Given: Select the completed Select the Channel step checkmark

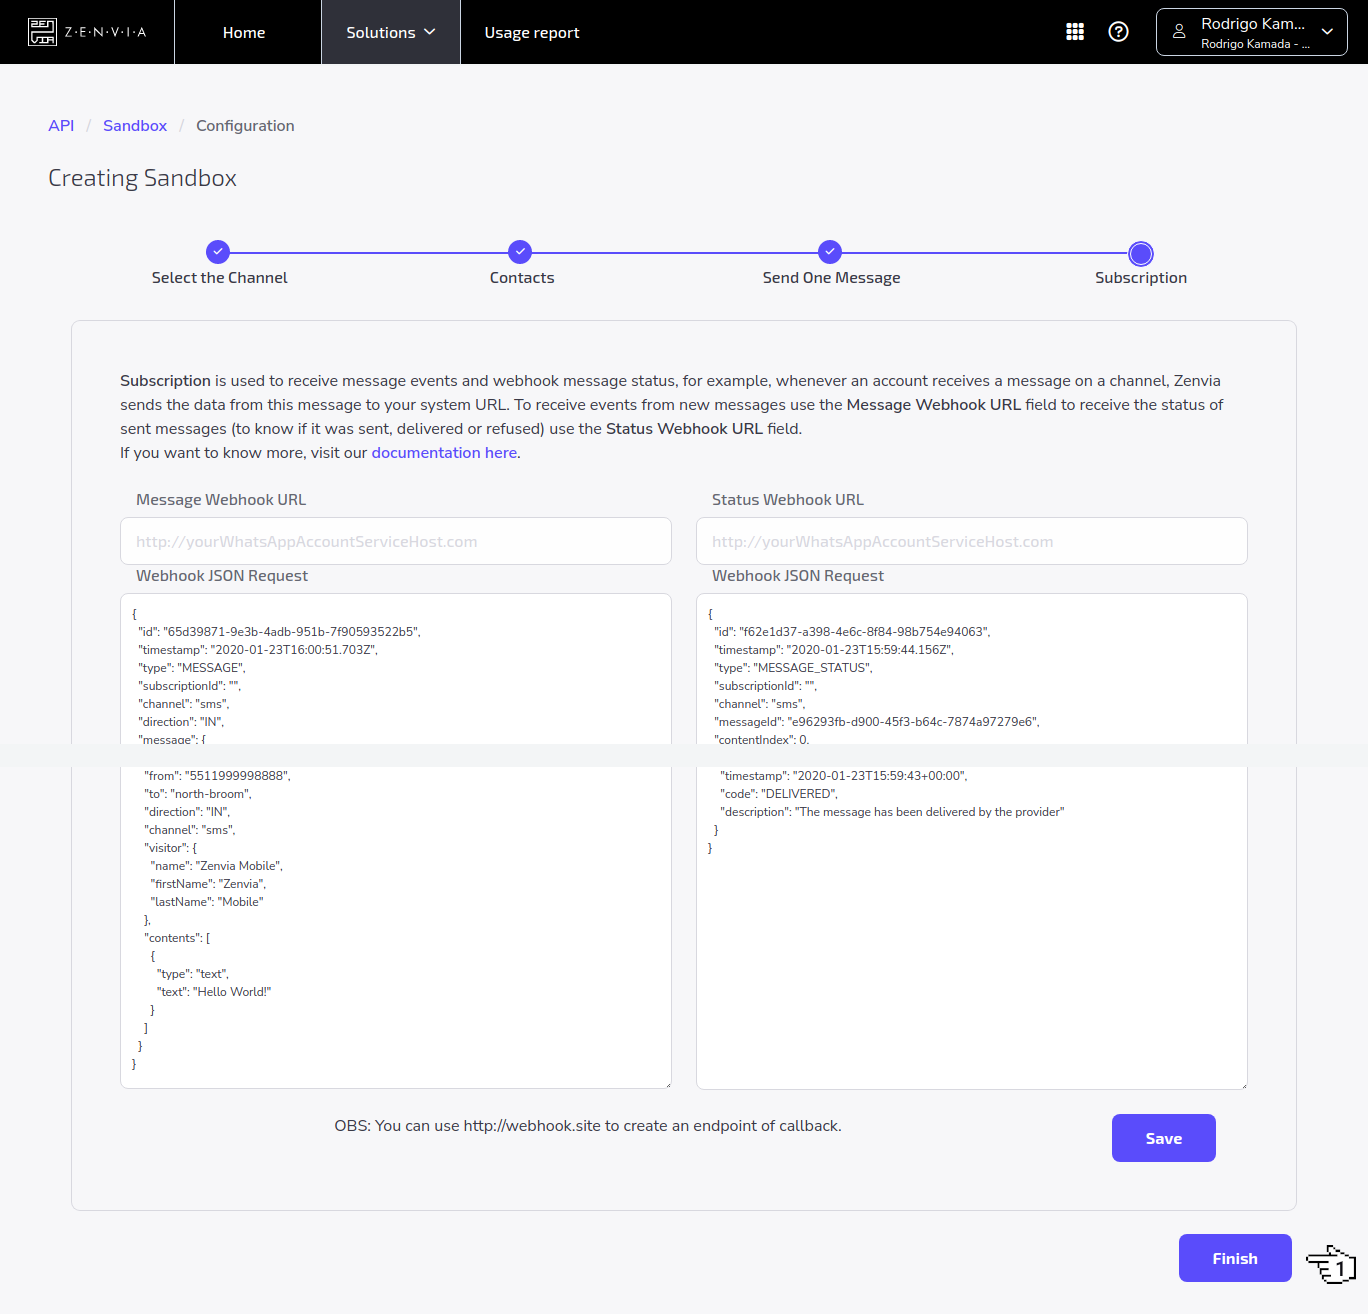Looking at the screenshot, I should [x=218, y=252].
